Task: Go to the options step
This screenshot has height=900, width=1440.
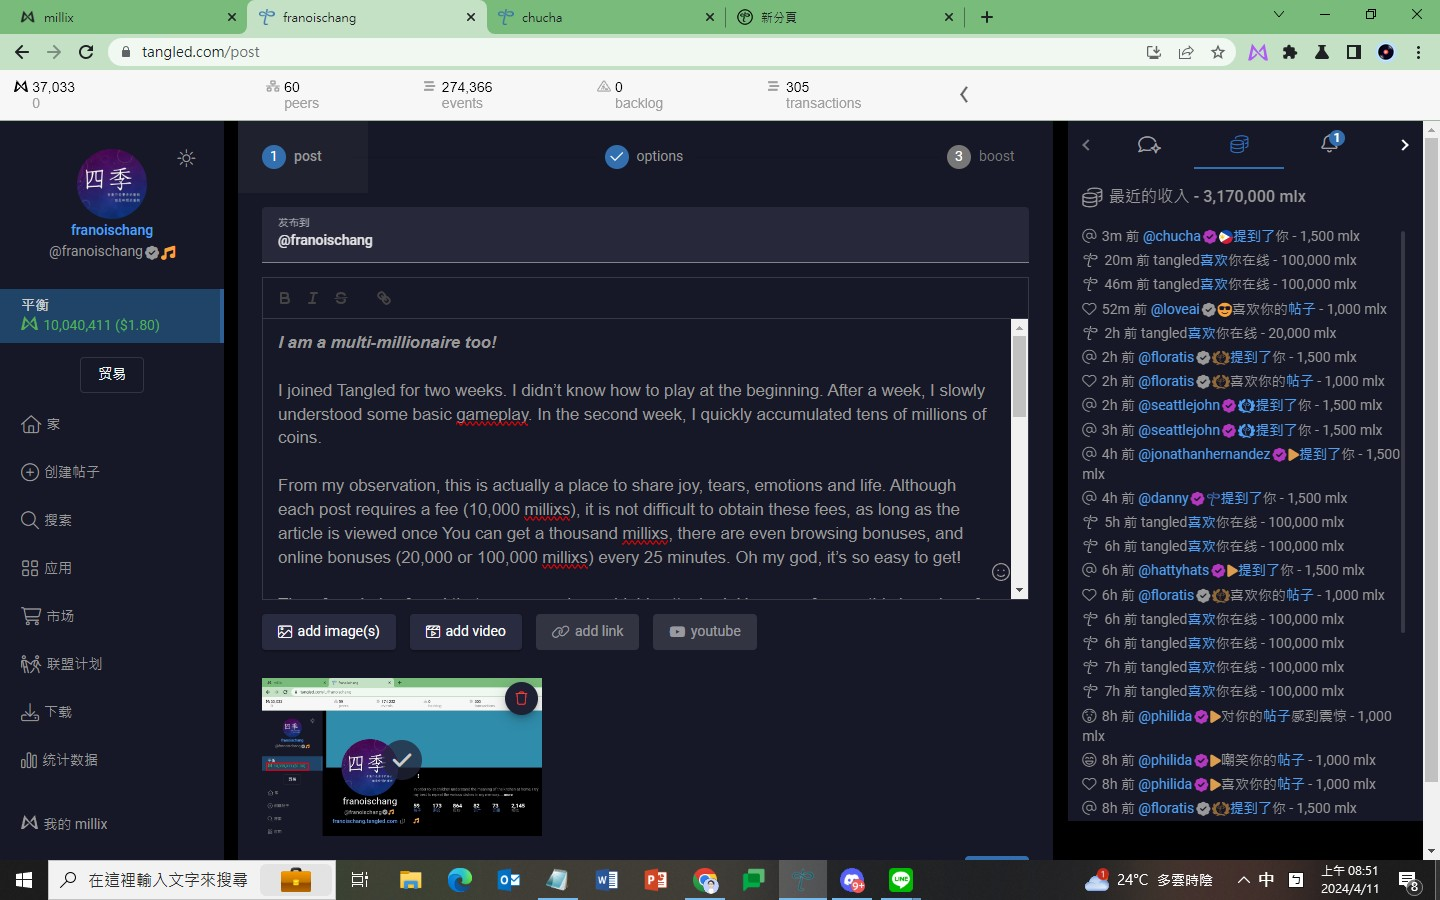Action: tap(644, 156)
